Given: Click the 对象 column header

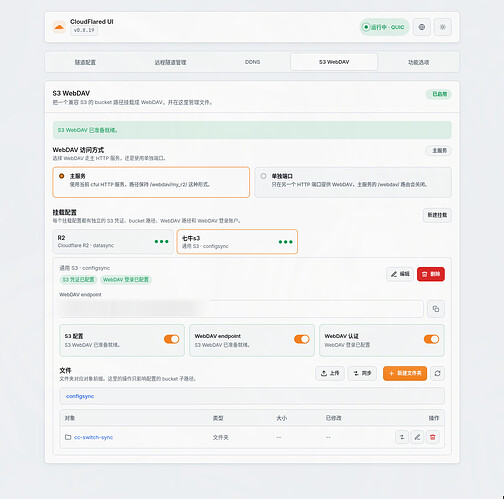Looking at the screenshot, I should pyautogui.click(x=70, y=418).
